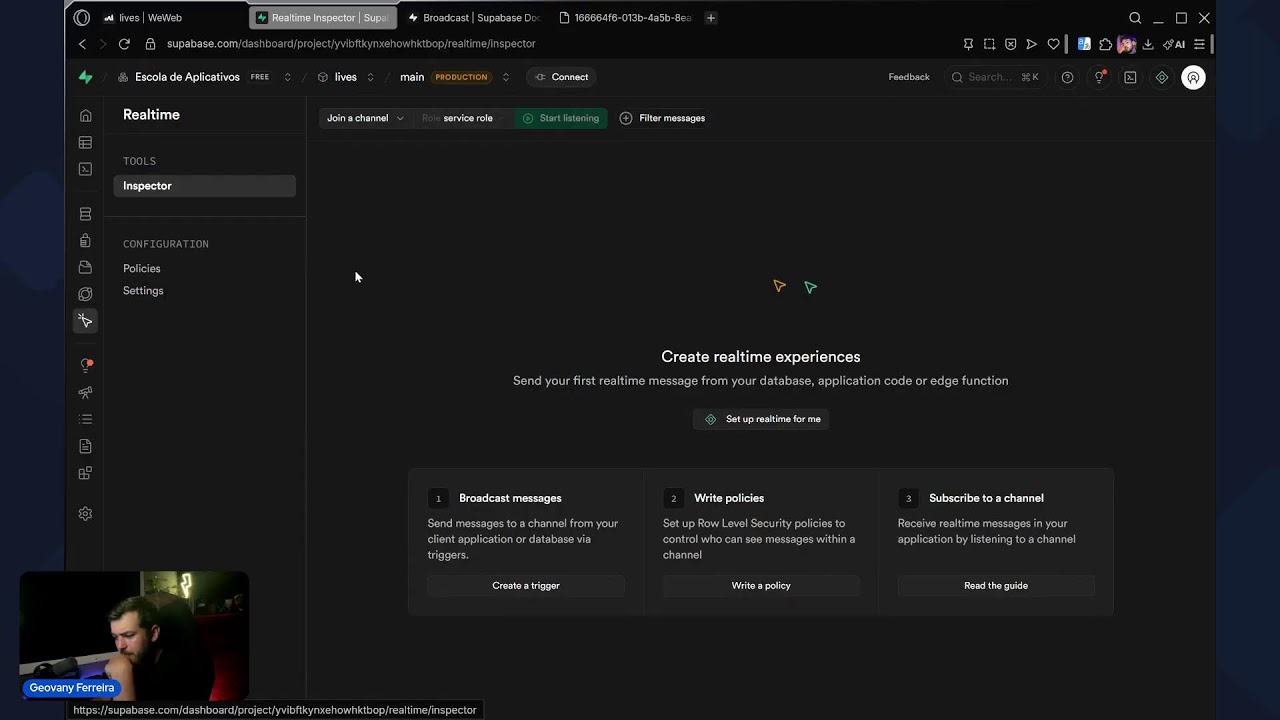Click the lives project name in breadcrumb
The width and height of the screenshot is (1280, 720).
coord(345,77)
